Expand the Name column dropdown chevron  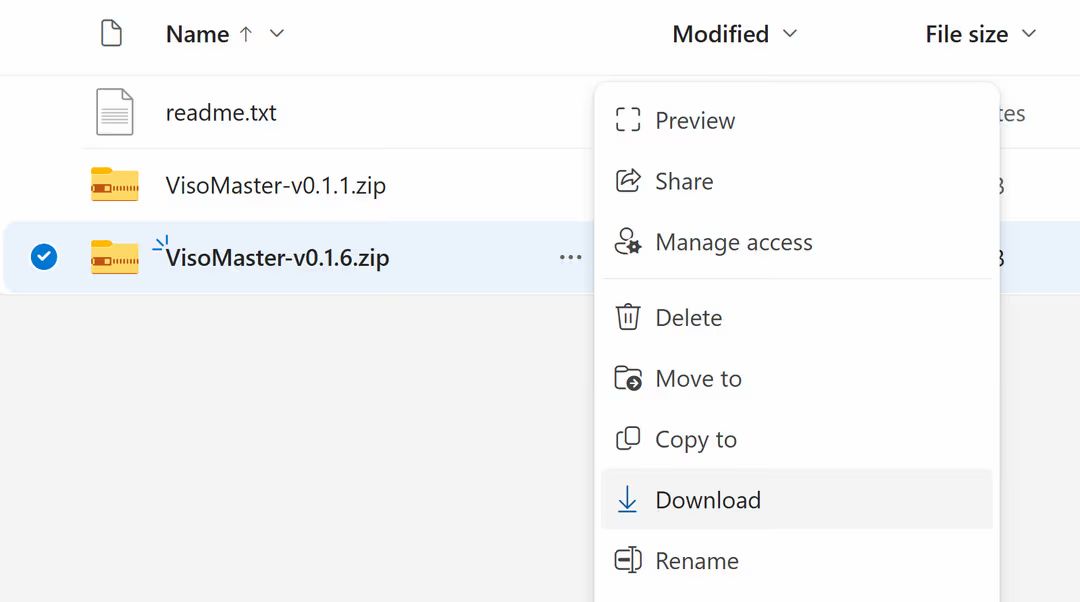click(276, 33)
